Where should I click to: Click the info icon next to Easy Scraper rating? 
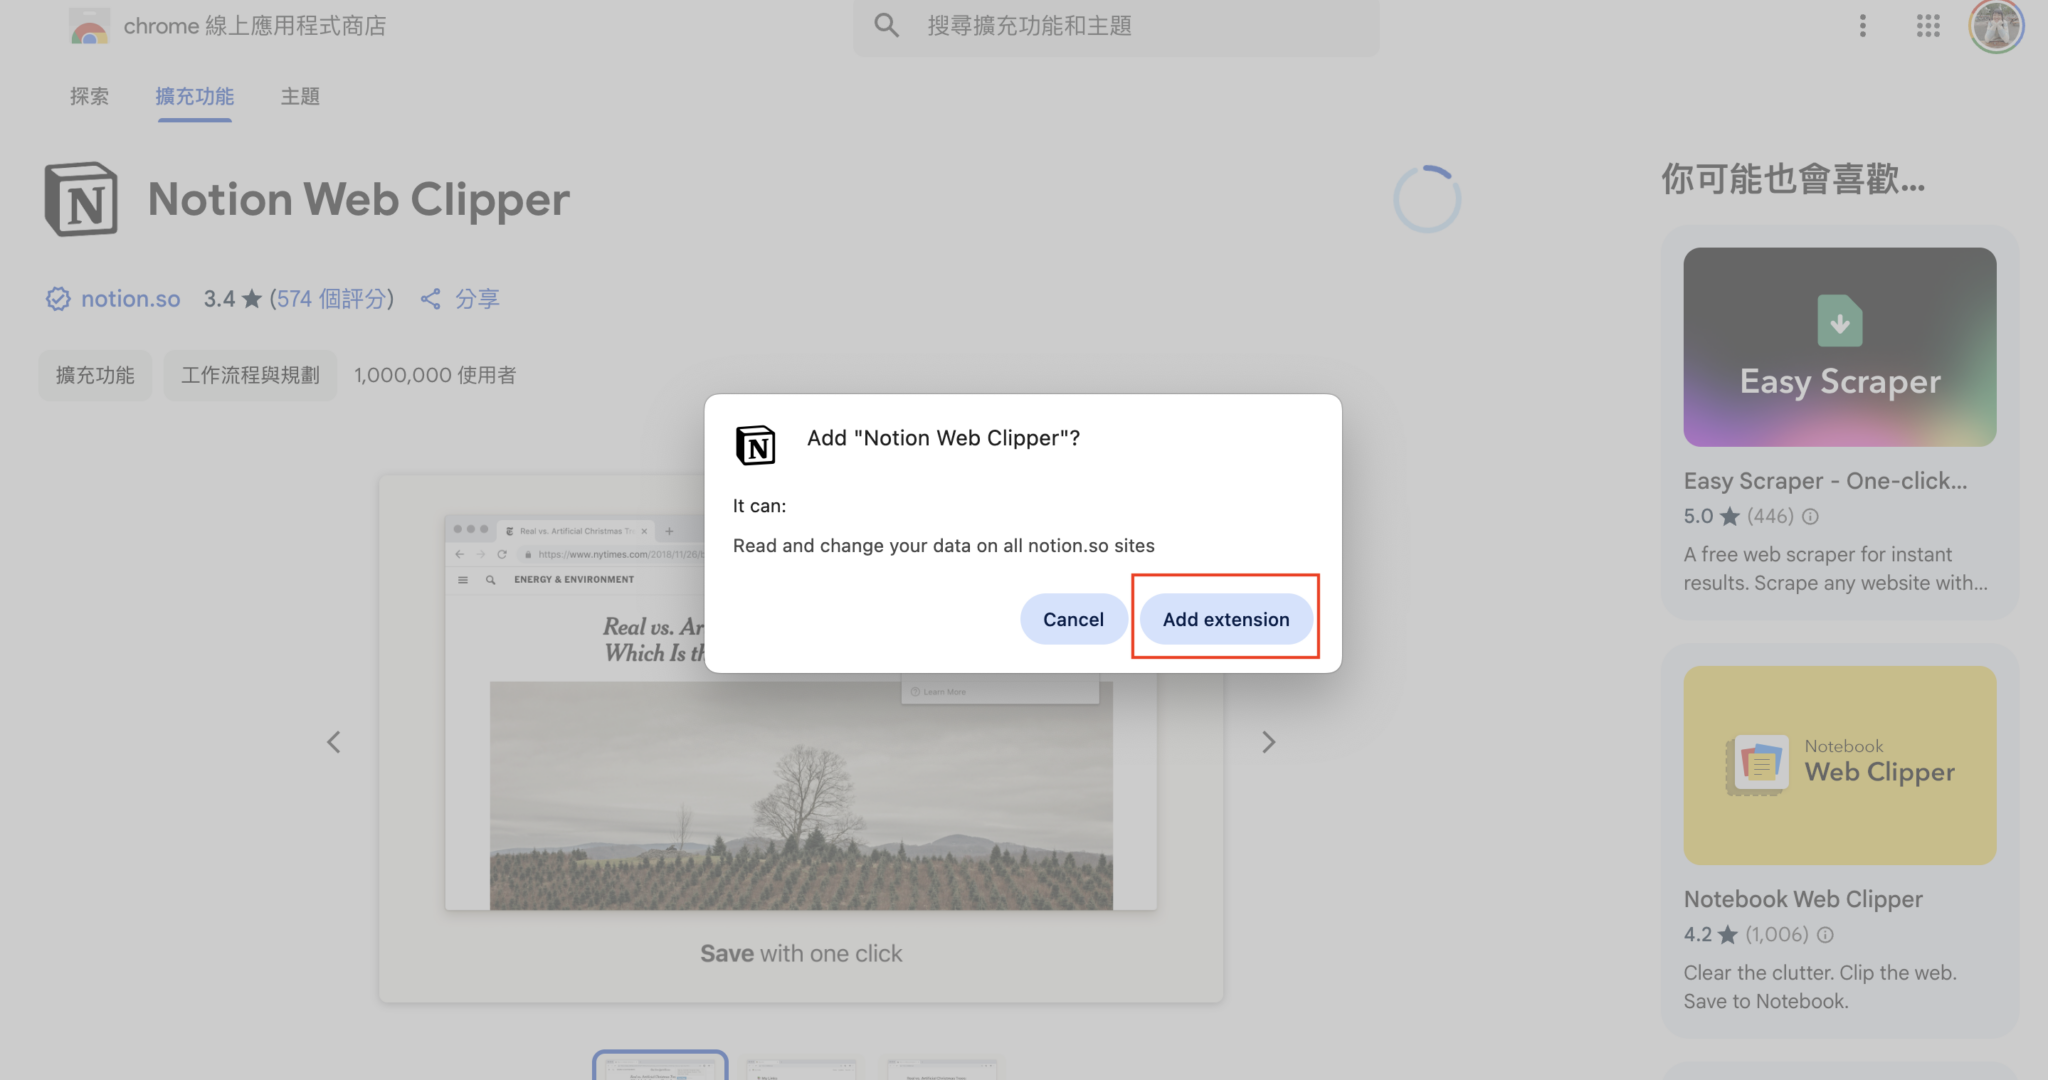(x=1812, y=516)
